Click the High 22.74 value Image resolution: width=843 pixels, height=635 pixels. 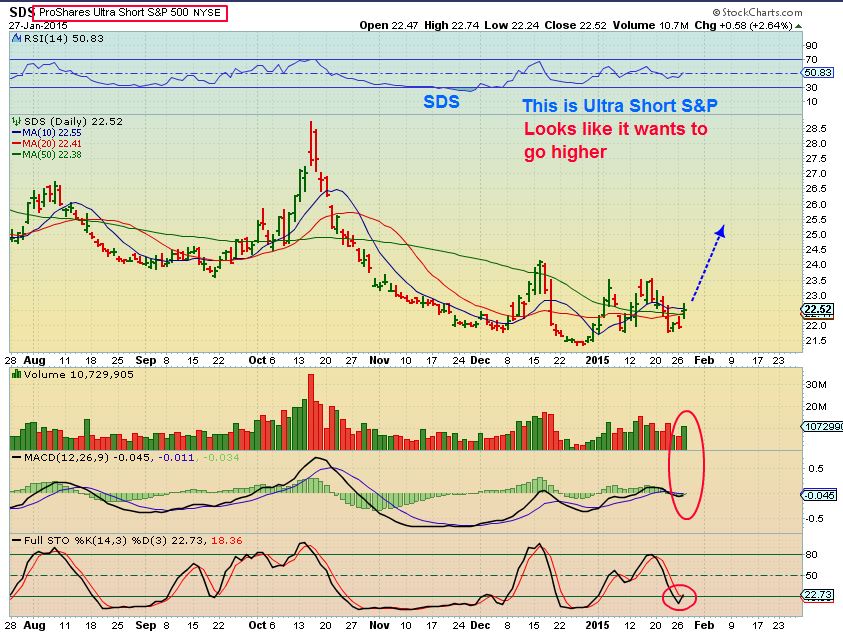pos(451,25)
